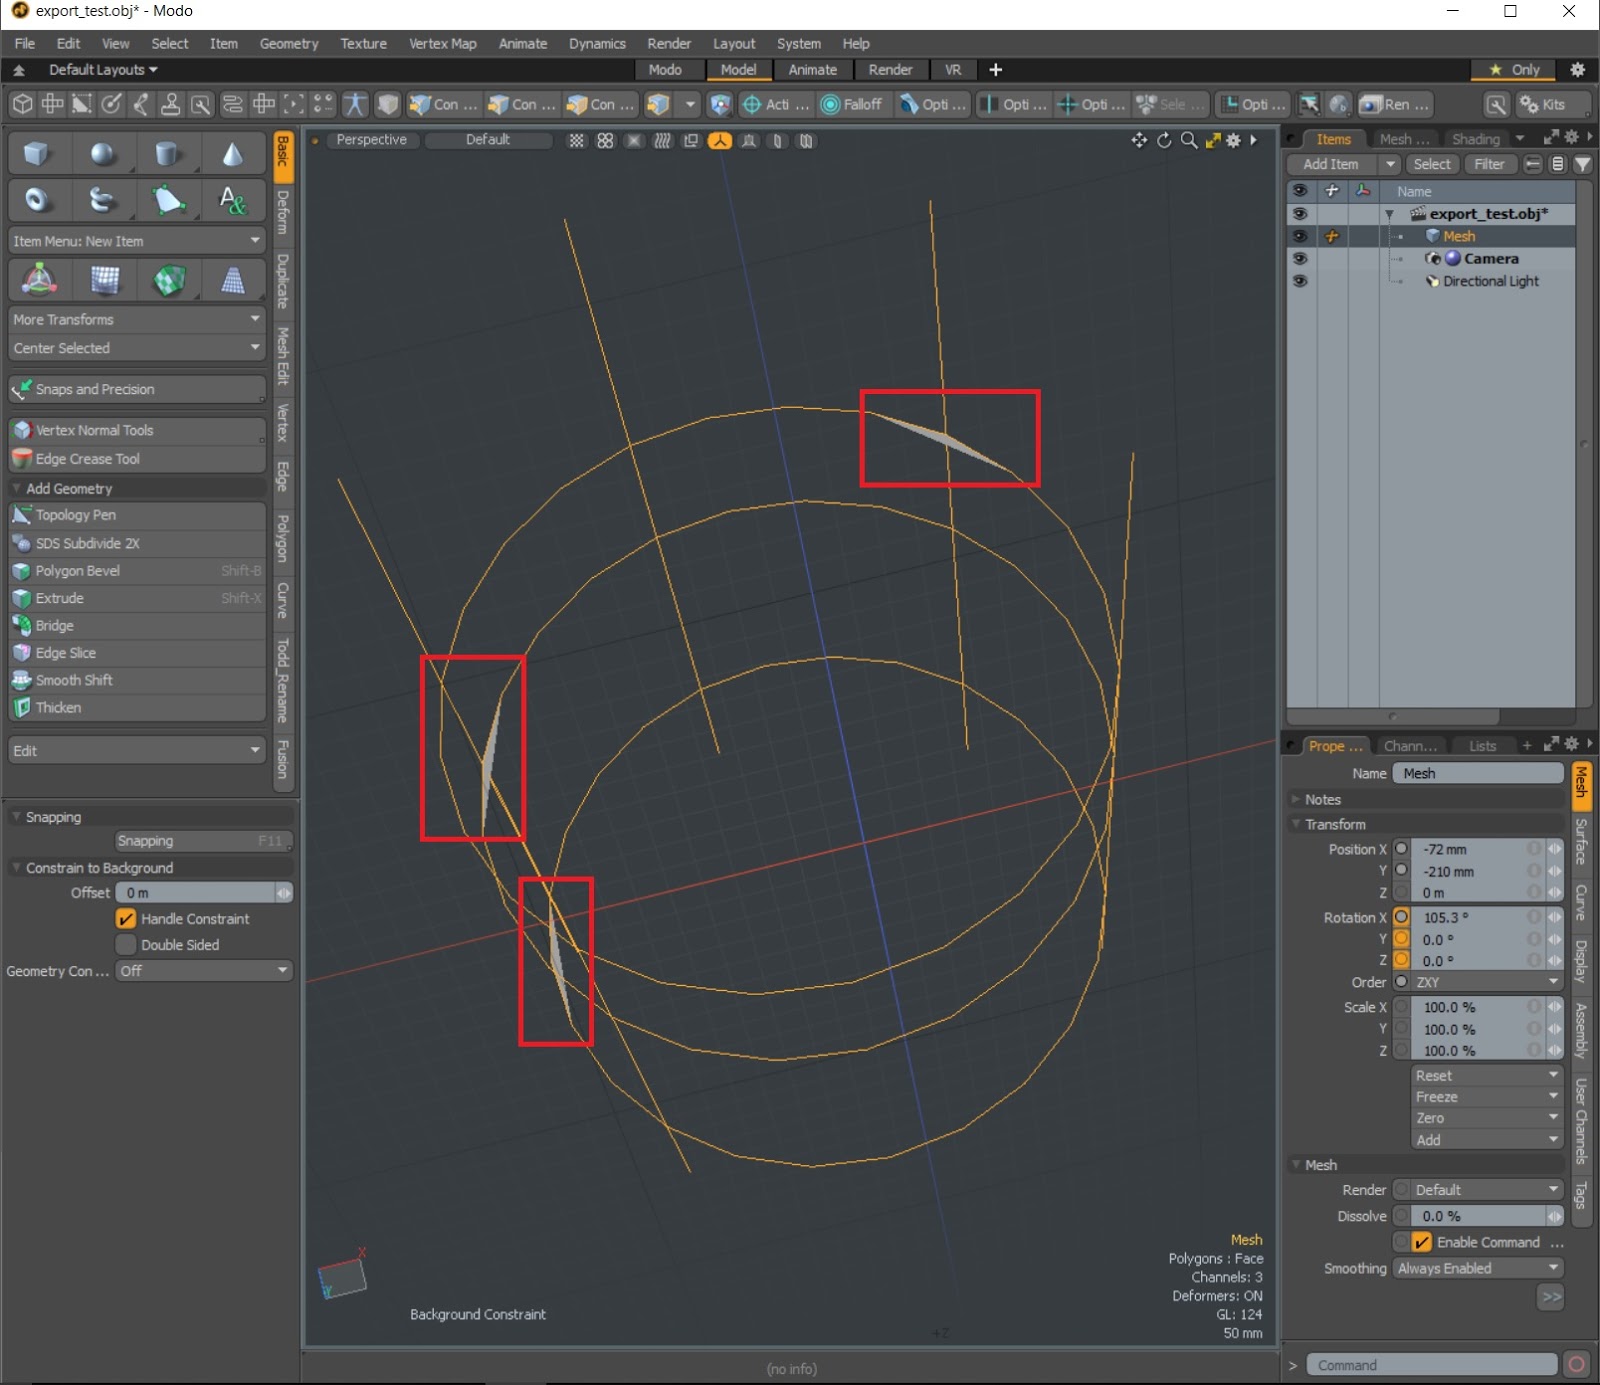The height and width of the screenshot is (1385, 1600).
Task: Hide the Camera item with eye icon
Action: tap(1299, 259)
